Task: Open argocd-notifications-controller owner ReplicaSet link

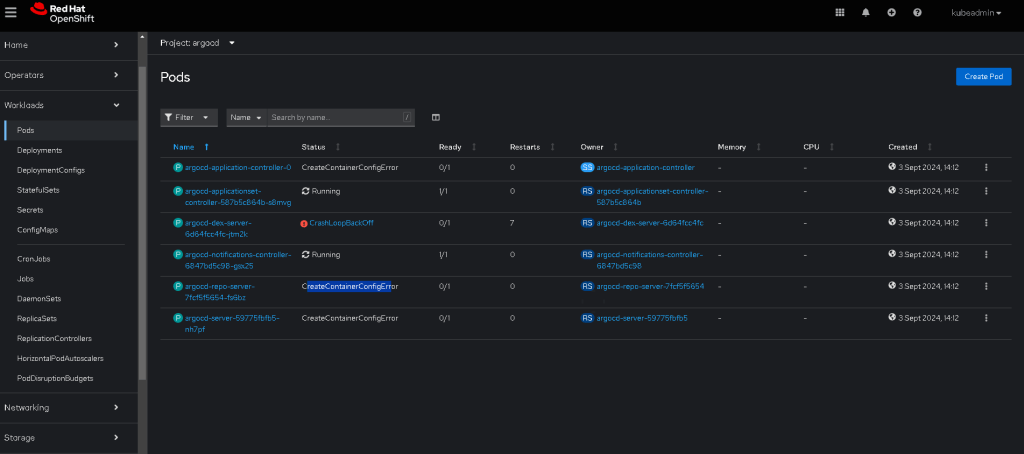Action: pos(649,260)
